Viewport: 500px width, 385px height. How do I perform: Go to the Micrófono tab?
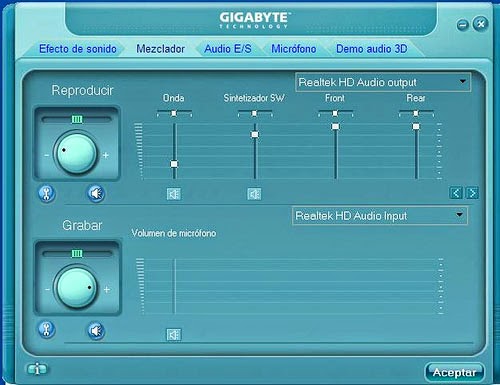click(x=294, y=49)
